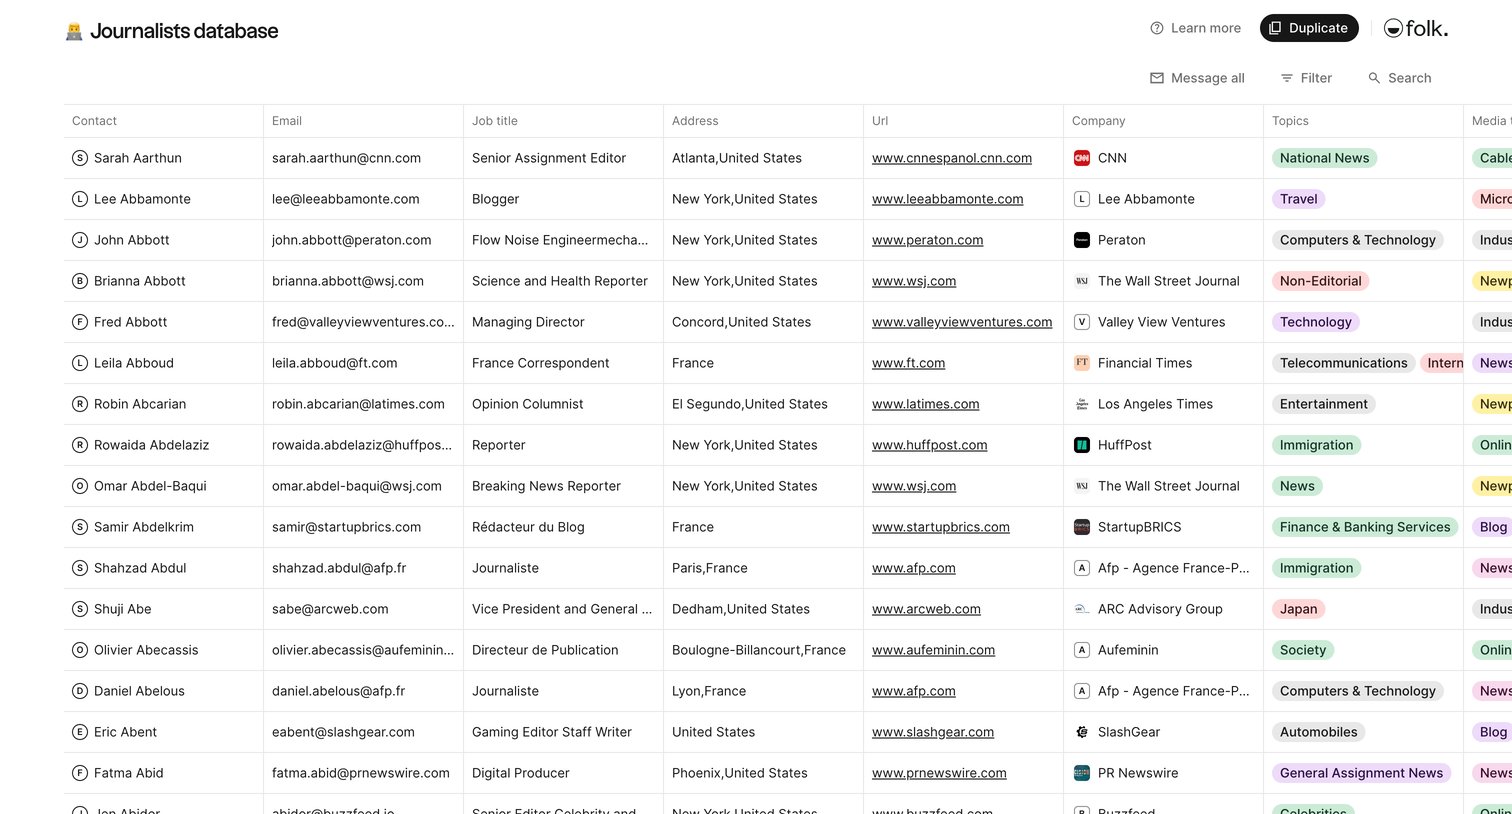This screenshot has height=814, width=1512.
Task: Click Eric Abent's avatar initial icon
Action: (80, 732)
